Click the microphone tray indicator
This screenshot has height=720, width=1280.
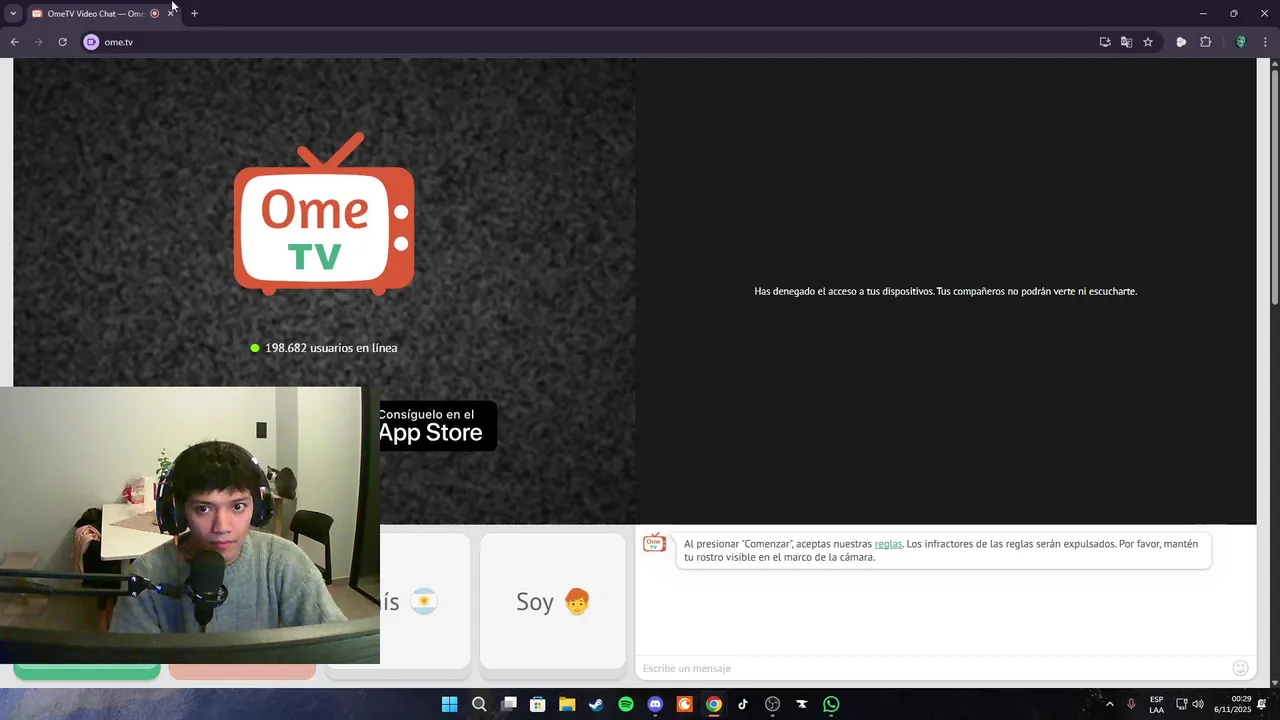1132,704
